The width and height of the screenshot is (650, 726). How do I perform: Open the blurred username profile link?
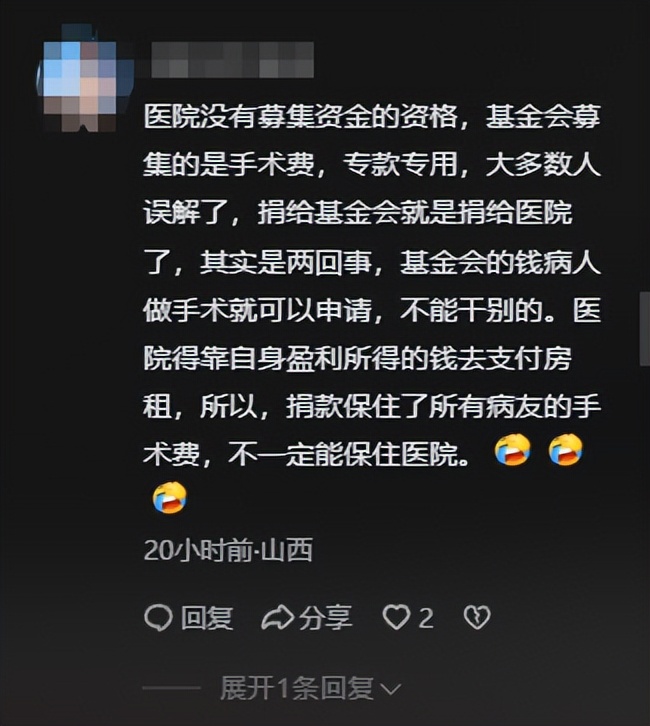pos(232,59)
